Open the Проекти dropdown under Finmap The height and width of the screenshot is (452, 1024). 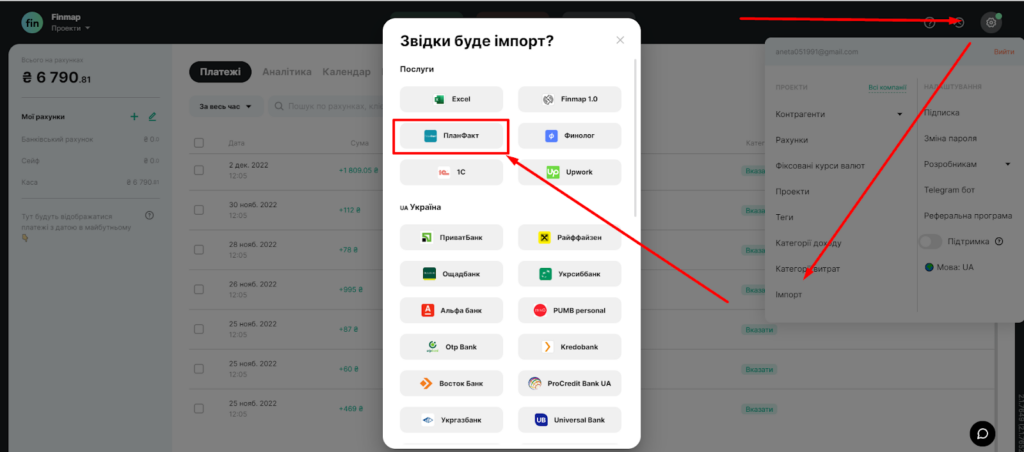71,28
